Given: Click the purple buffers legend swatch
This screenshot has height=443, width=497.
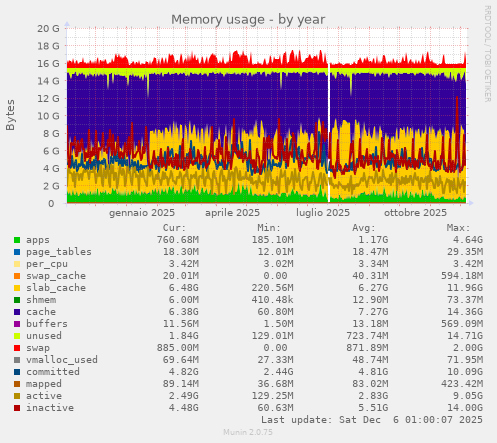Looking at the screenshot, I should click(x=17, y=324).
